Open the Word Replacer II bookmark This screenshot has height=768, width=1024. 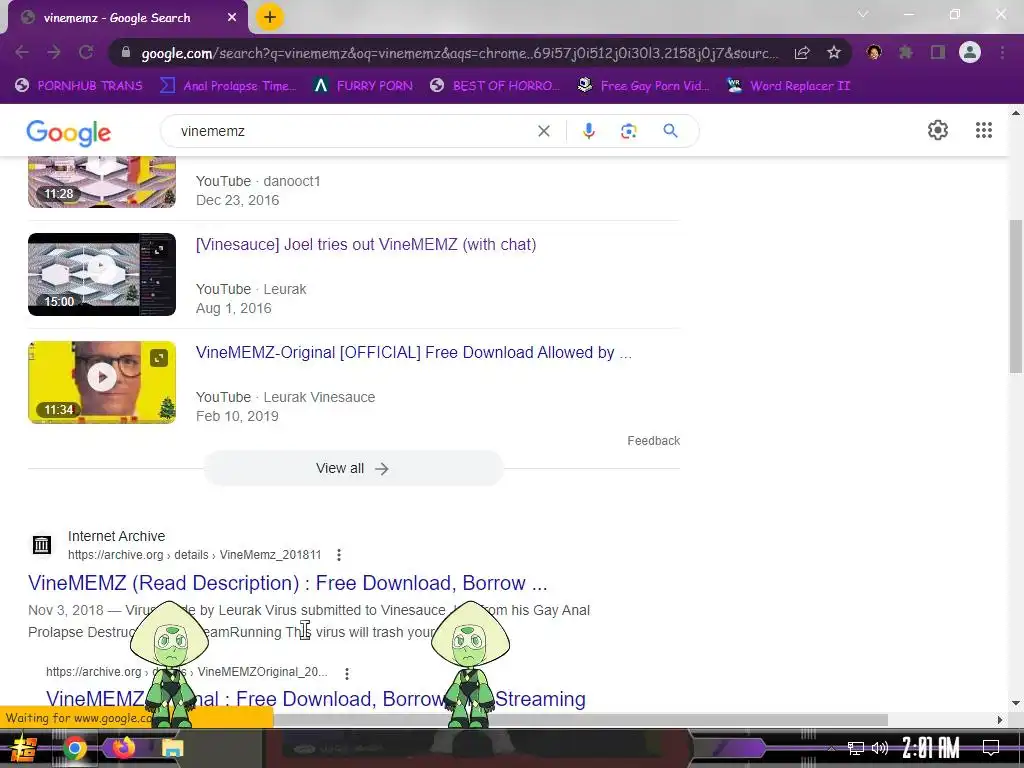click(789, 86)
